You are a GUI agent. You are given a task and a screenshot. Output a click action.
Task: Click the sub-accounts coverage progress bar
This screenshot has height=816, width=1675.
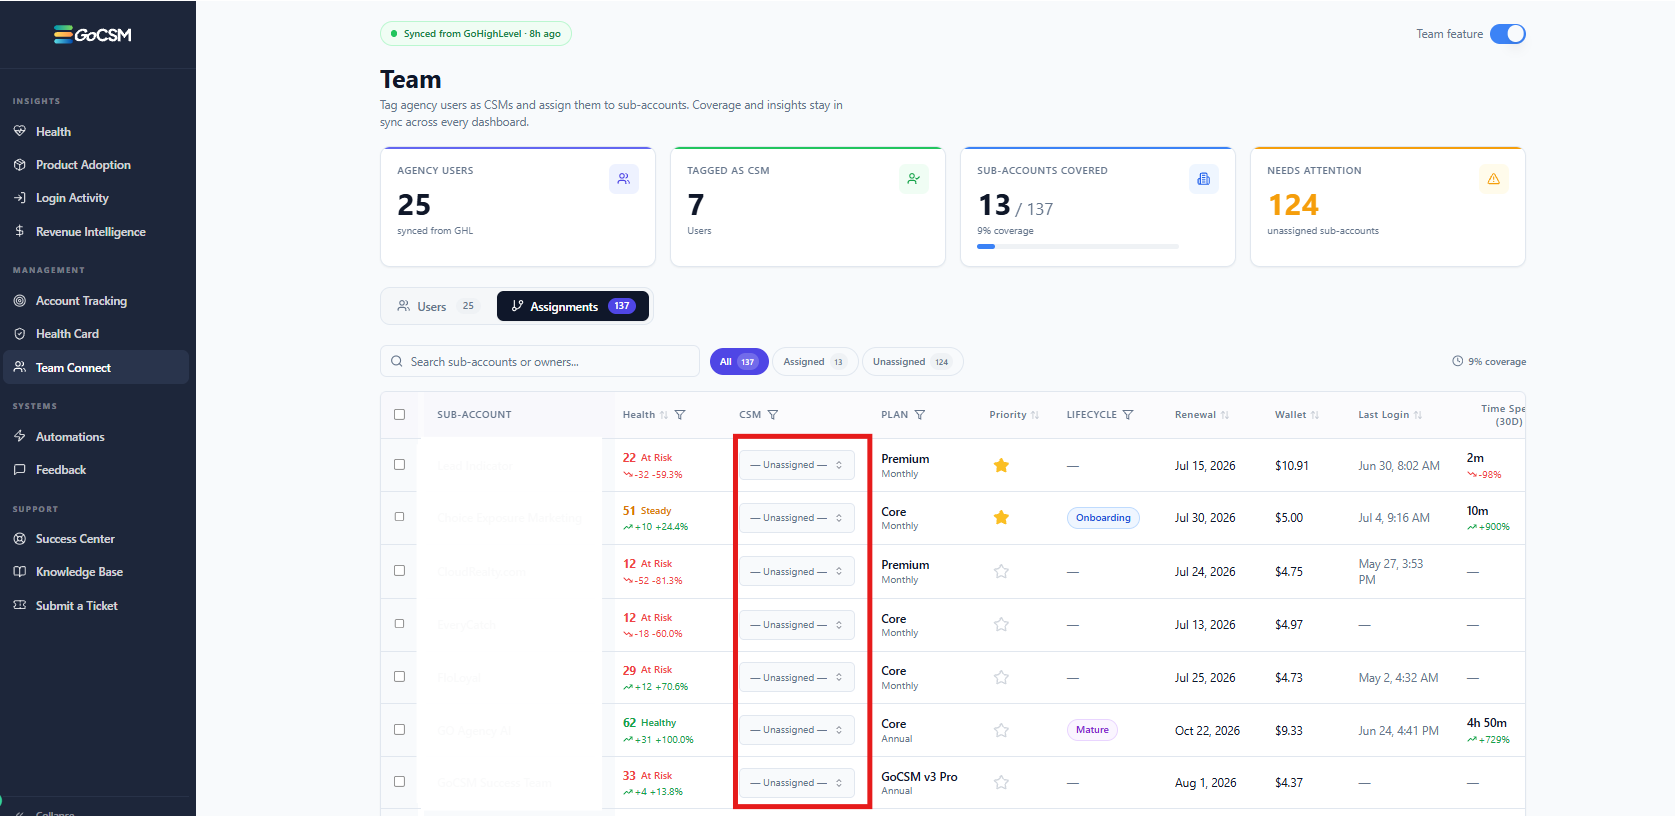click(x=1078, y=246)
